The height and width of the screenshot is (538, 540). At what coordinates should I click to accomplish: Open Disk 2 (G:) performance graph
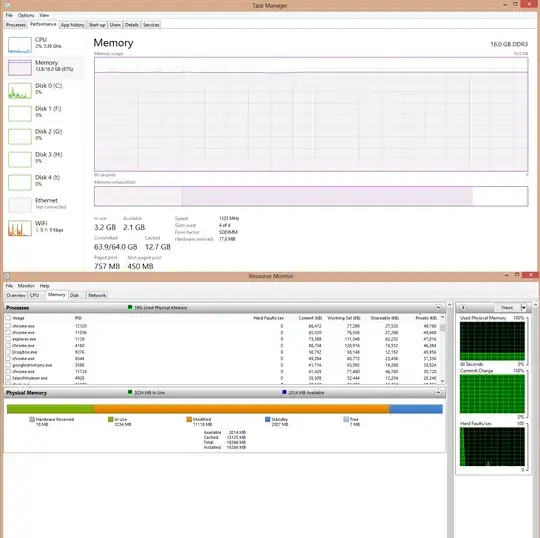point(20,136)
